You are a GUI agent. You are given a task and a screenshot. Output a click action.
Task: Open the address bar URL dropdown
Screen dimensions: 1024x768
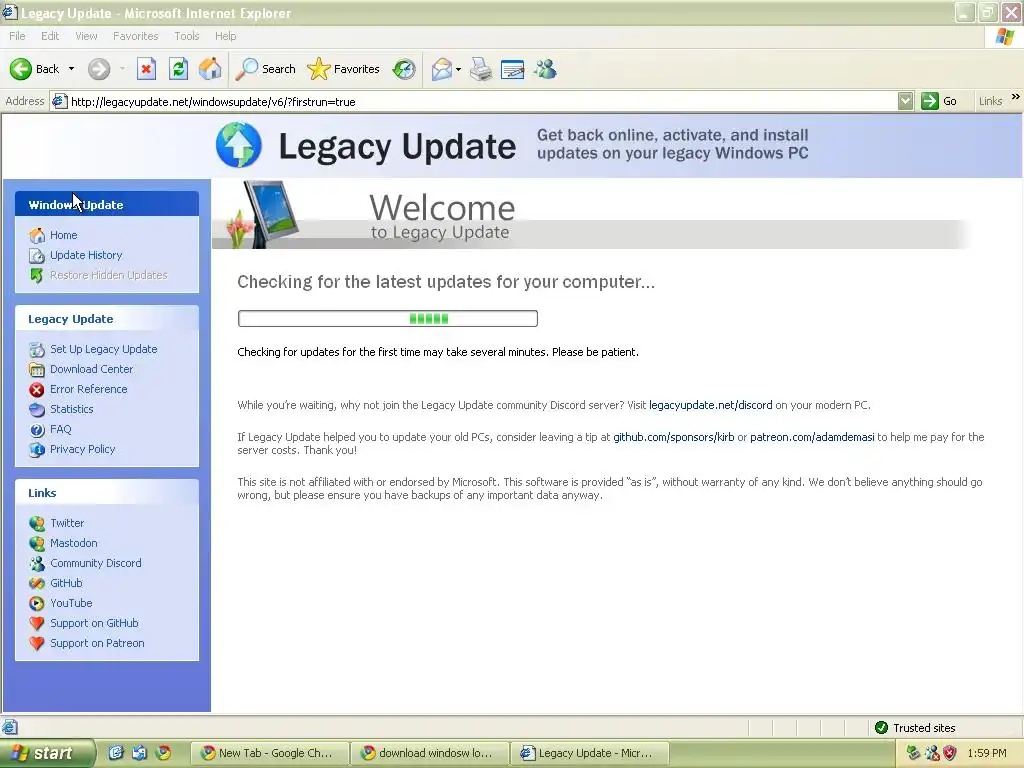[905, 101]
